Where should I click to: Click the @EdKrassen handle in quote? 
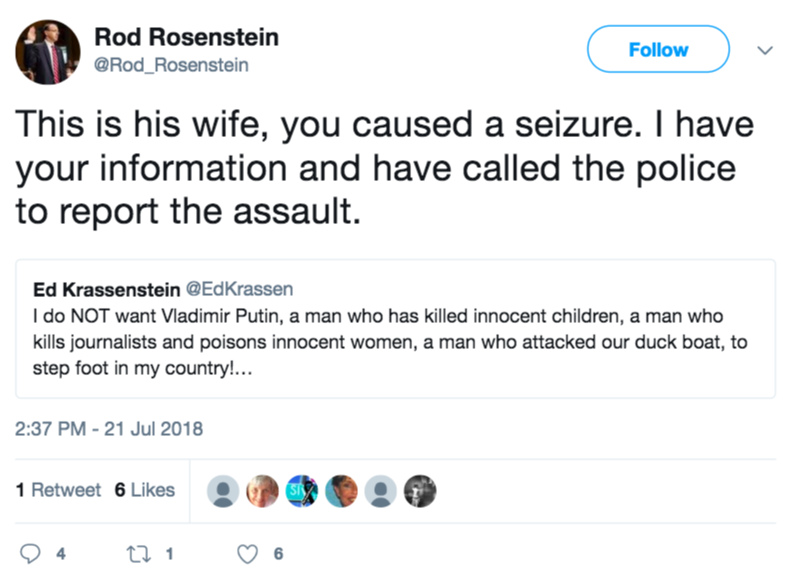click(239, 289)
